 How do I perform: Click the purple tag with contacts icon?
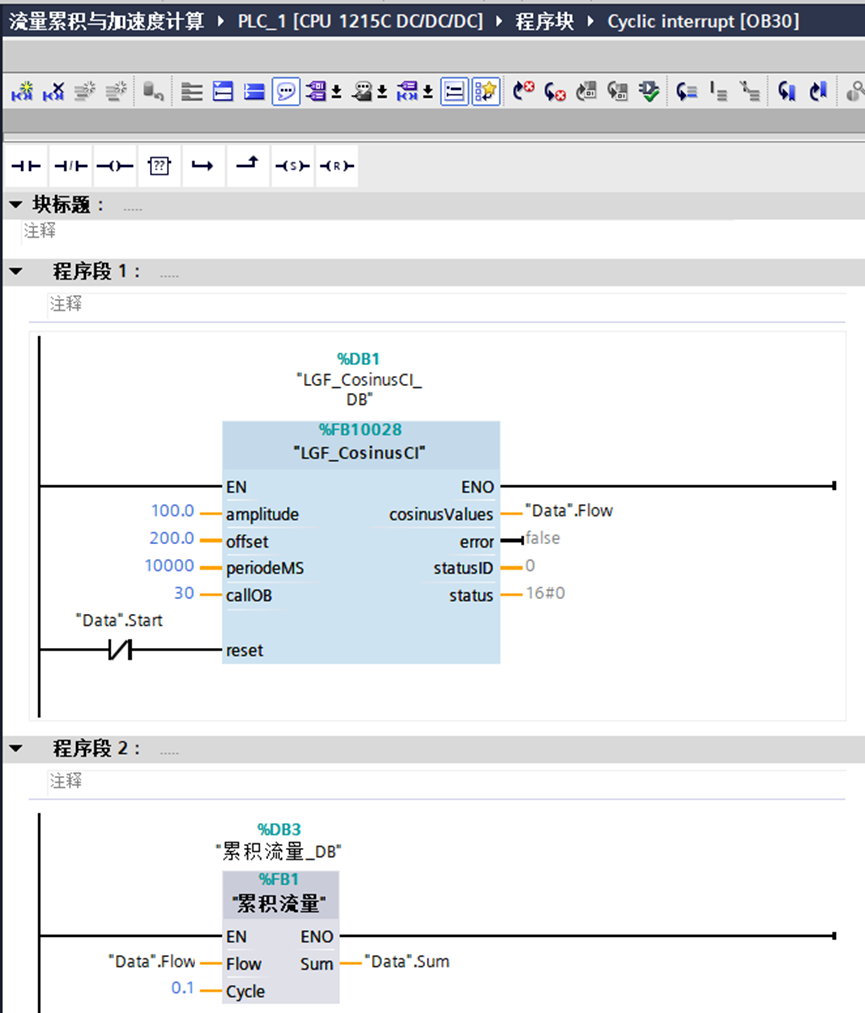click(408, 92)
